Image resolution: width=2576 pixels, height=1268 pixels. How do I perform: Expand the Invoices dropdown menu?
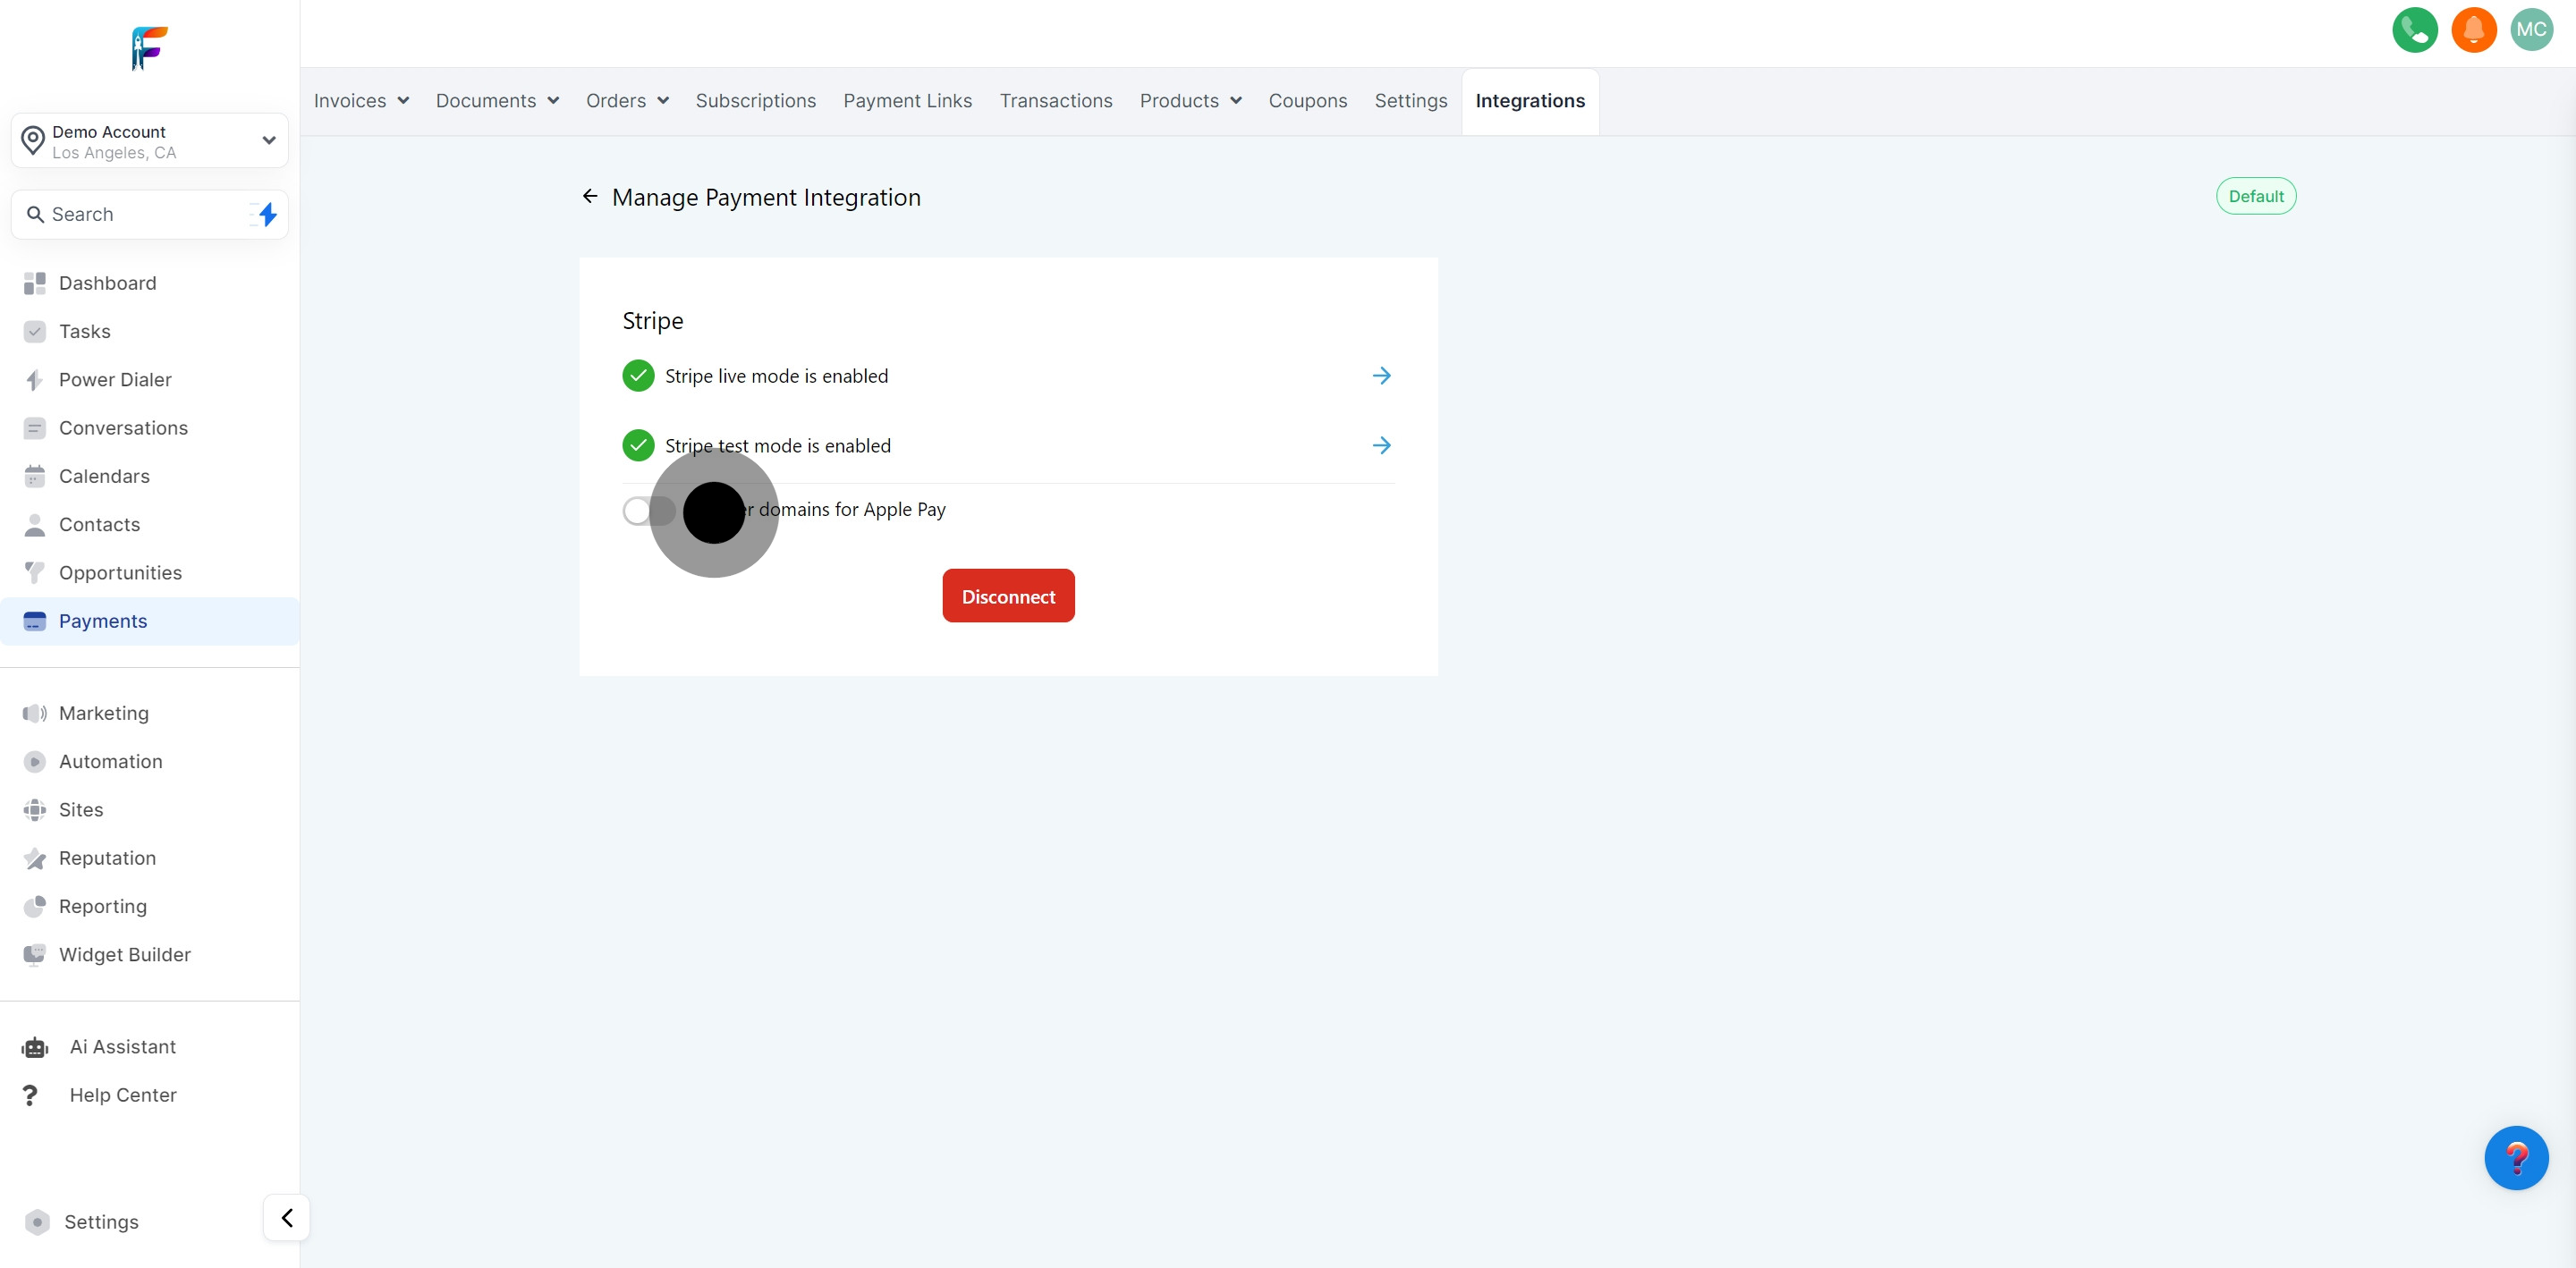[x=361, y=101]
